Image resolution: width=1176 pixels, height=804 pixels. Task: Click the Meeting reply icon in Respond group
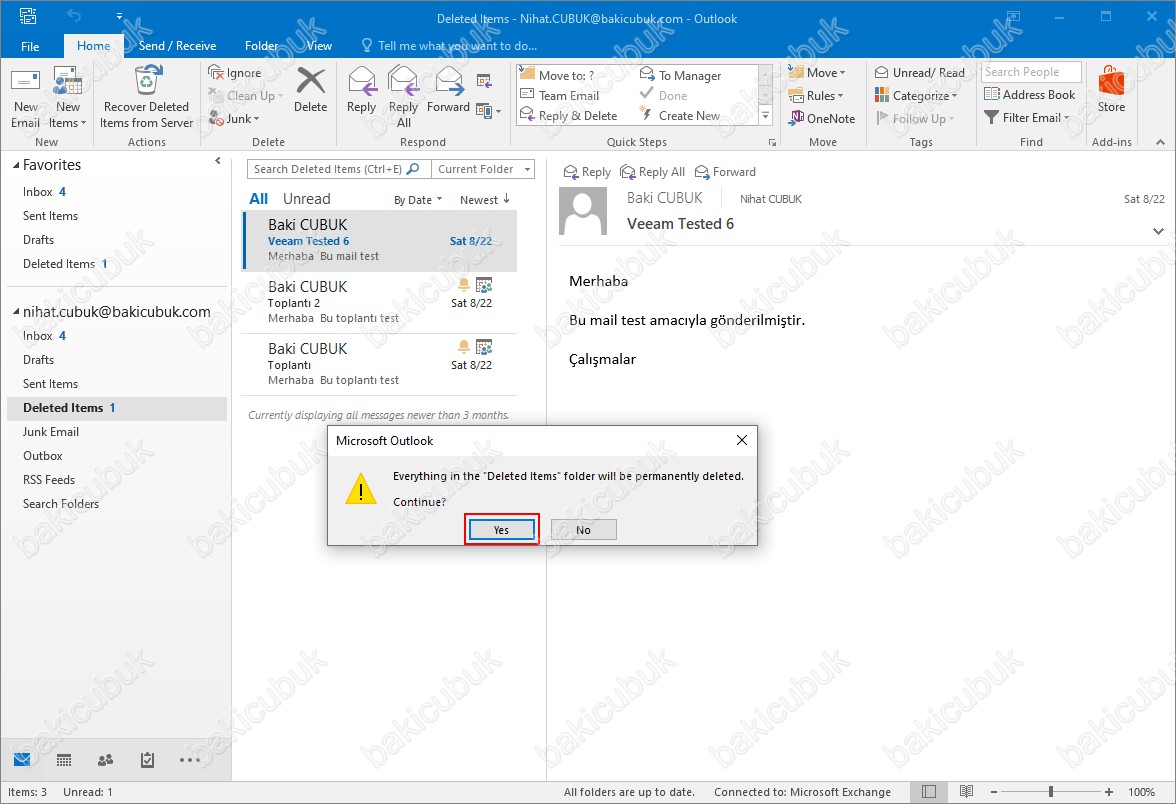point(484,81)
